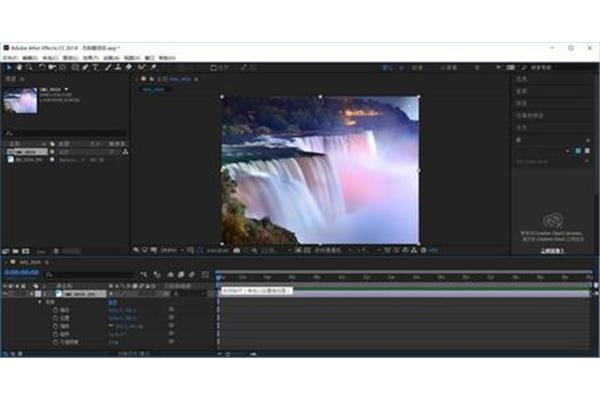Image resolution: width=600 pixels, height=400 pixels.
Task: Select the Brush tool
Action: (108, 67)
